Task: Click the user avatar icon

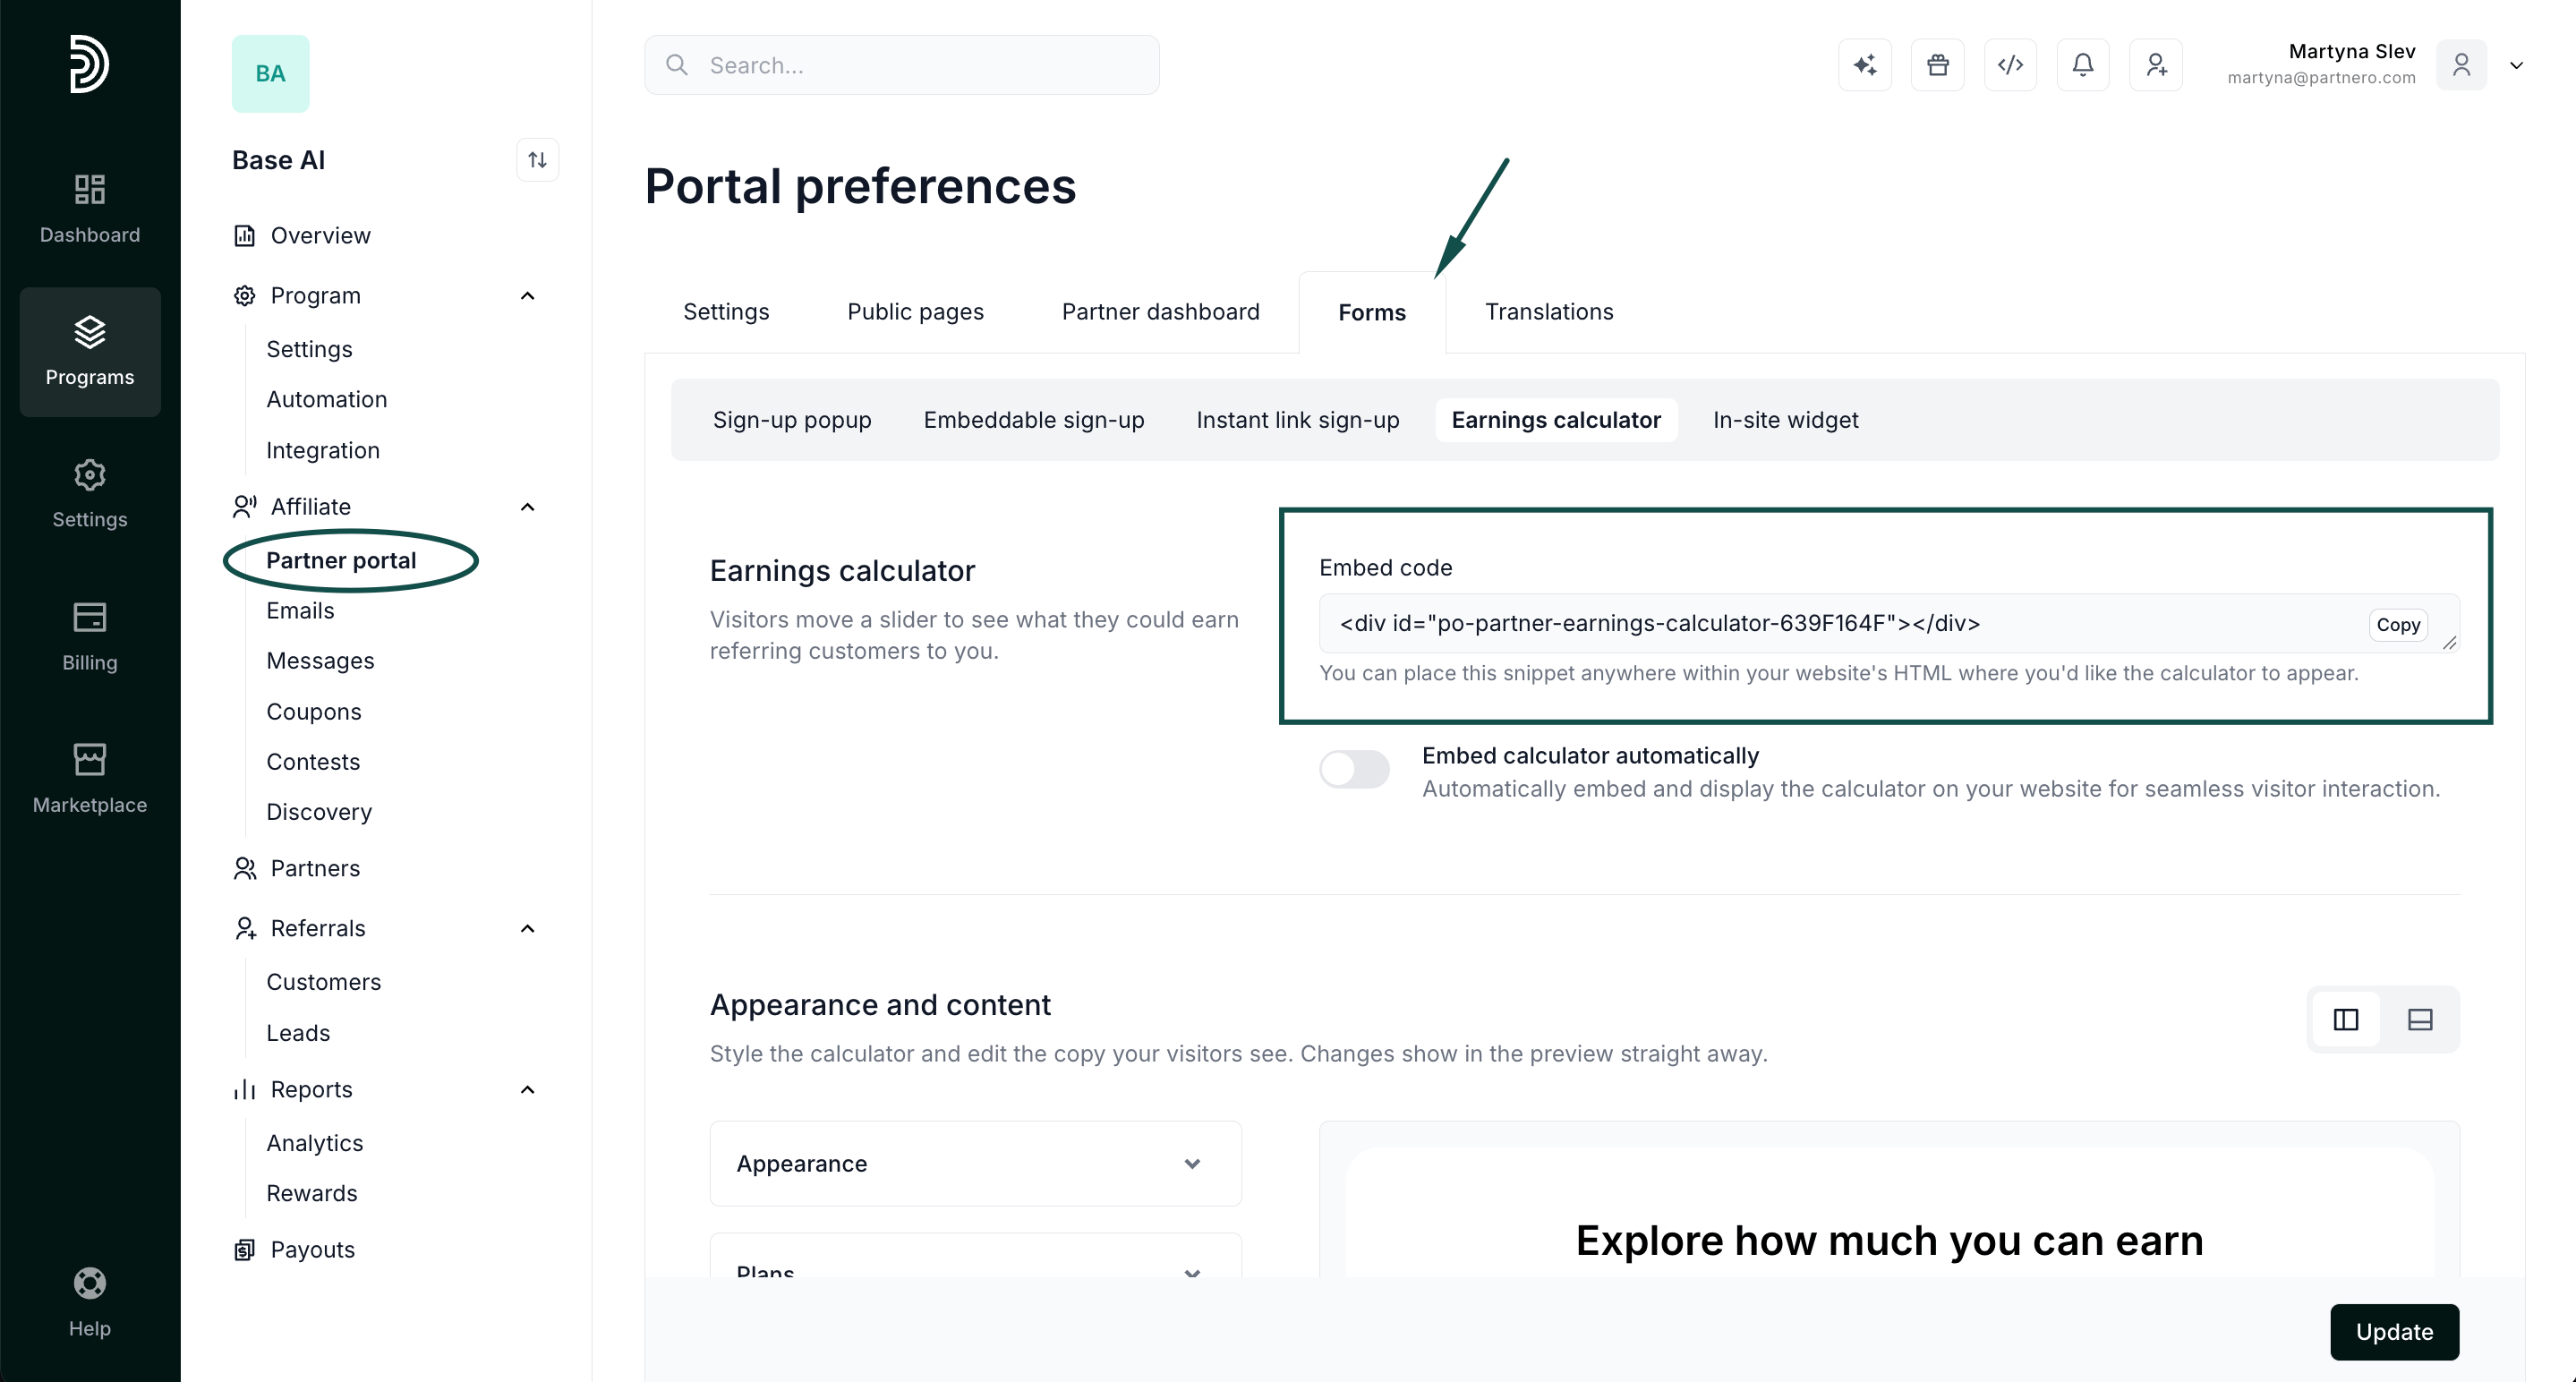Action: [2461, 65]
